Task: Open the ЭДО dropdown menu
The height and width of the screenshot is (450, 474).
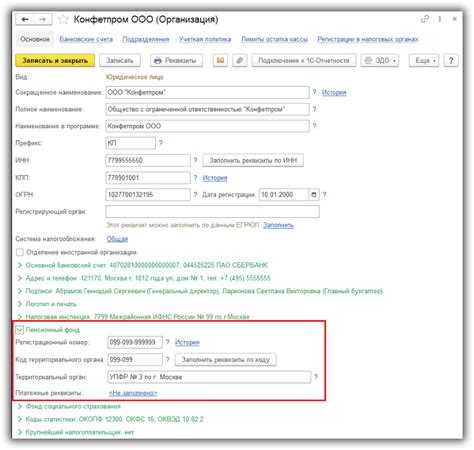Action: point(380,61)
